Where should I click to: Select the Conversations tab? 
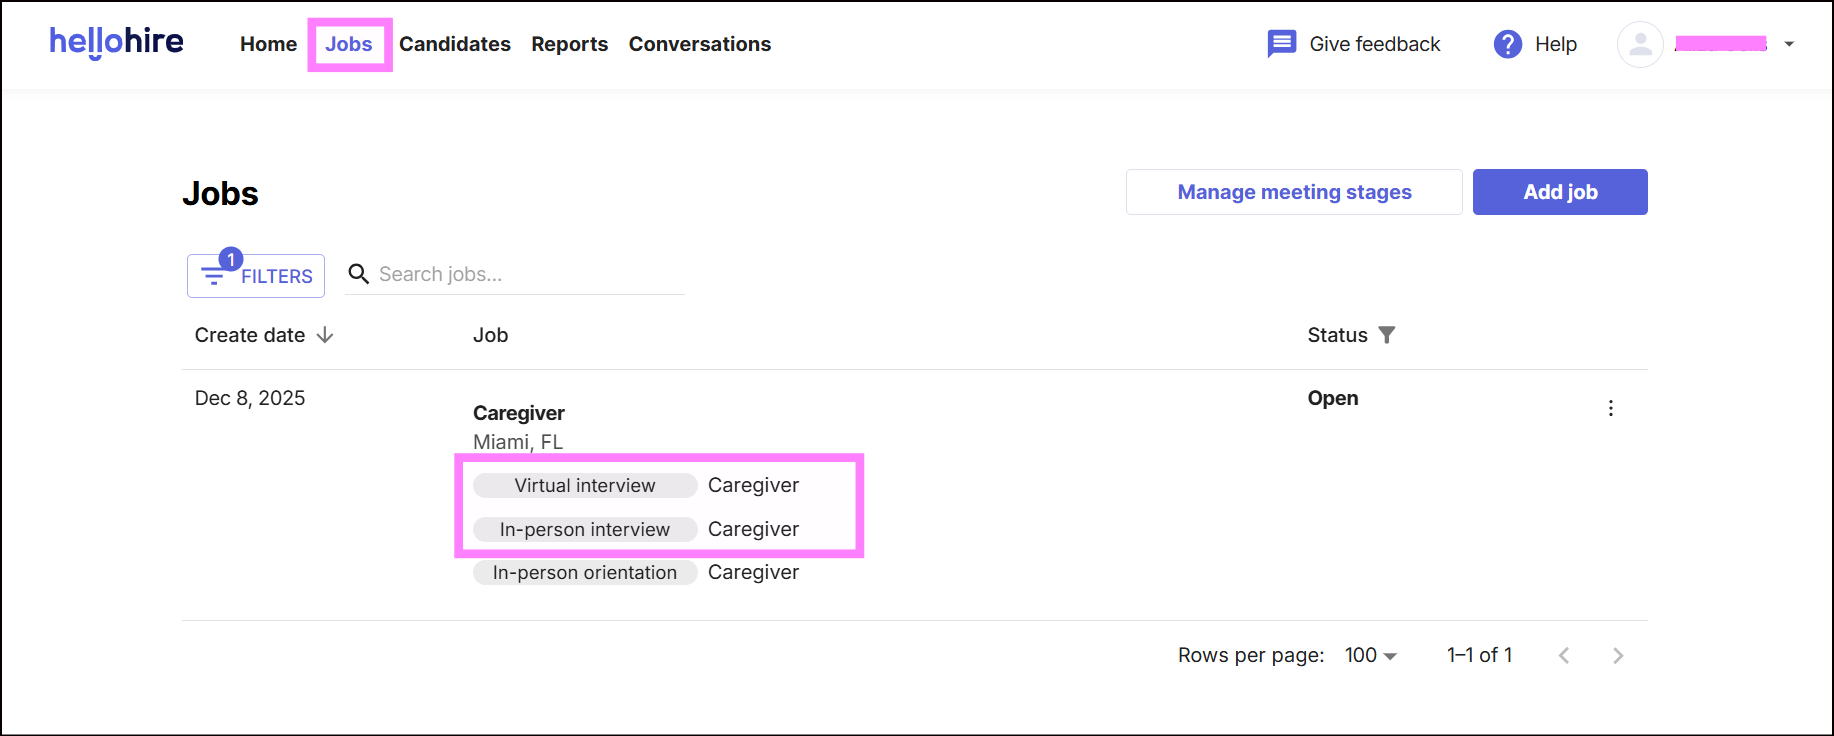click(700, 44)
